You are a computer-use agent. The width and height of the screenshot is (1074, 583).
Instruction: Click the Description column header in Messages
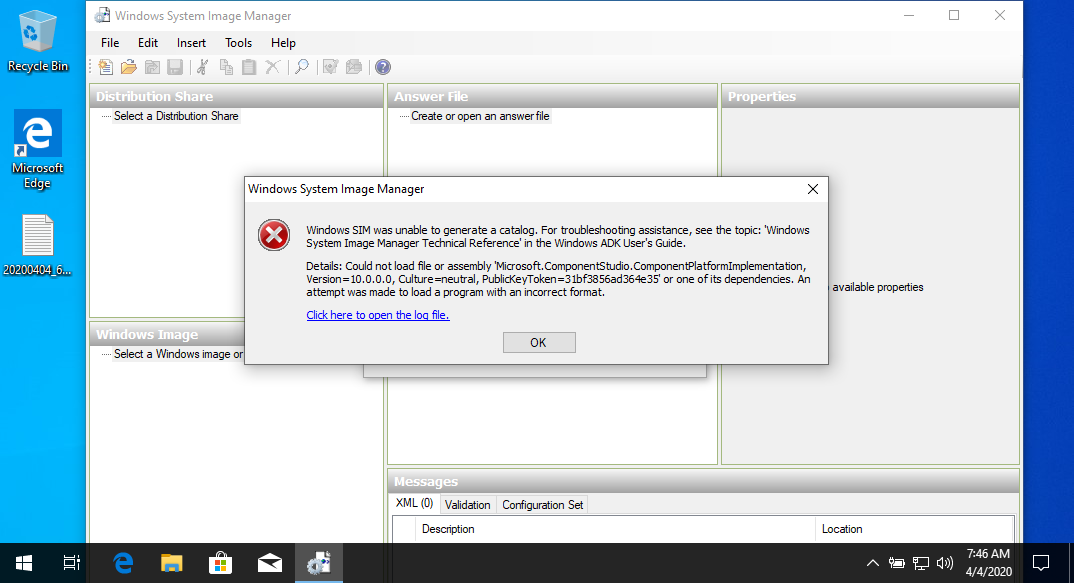(x=615, y=529)
